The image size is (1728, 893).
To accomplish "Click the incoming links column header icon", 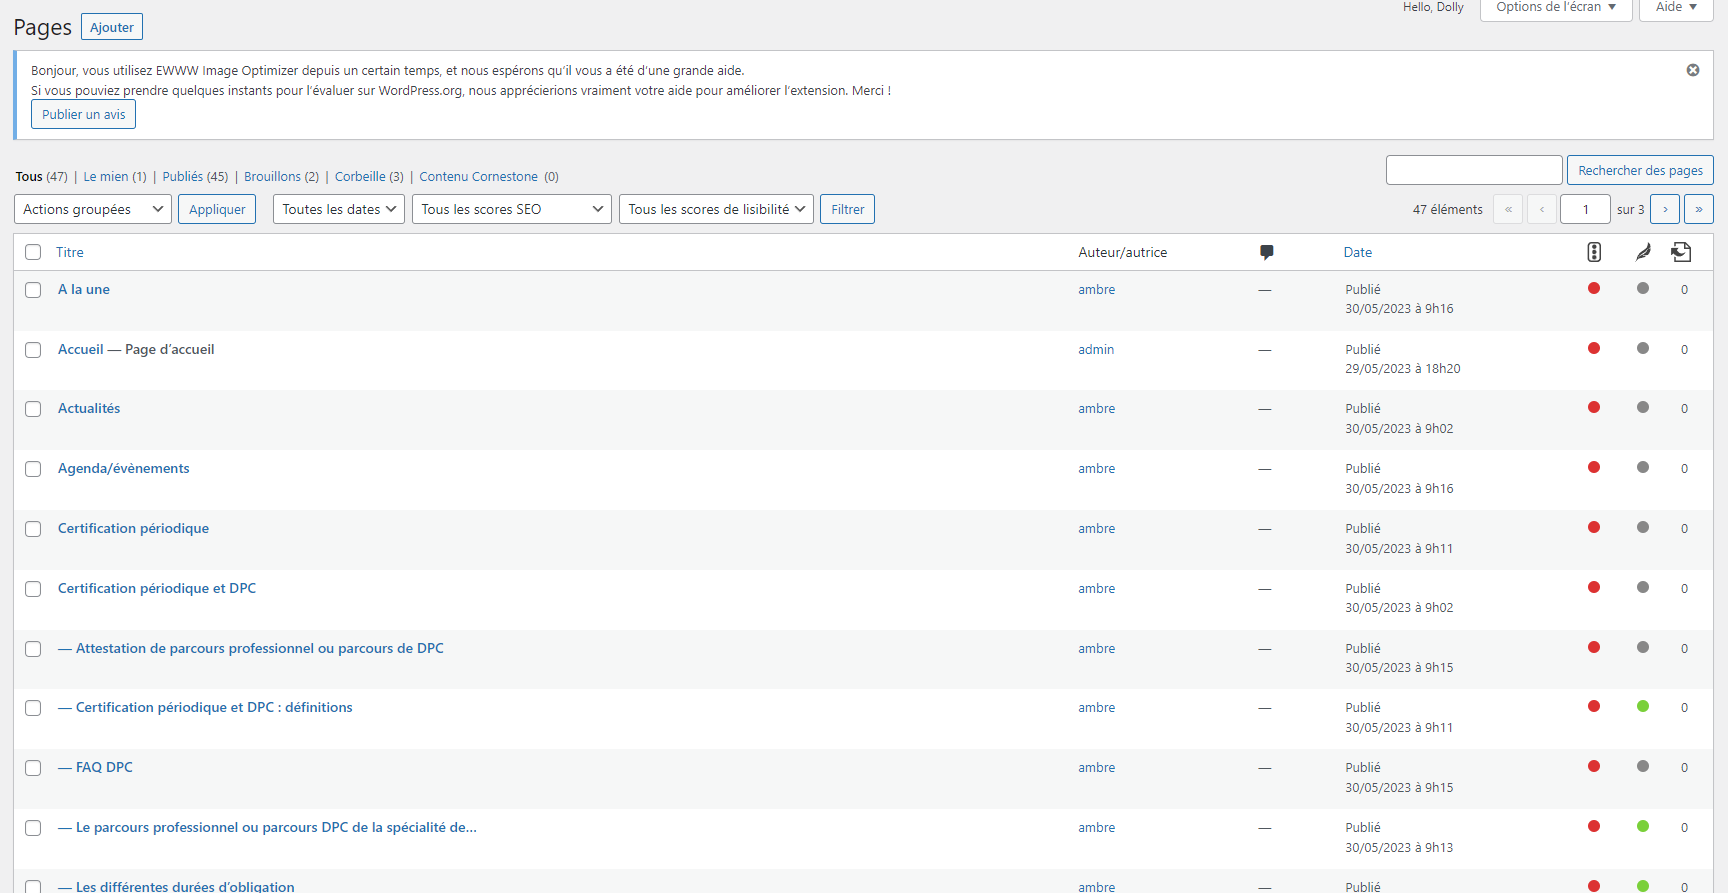I will 1681,252.
